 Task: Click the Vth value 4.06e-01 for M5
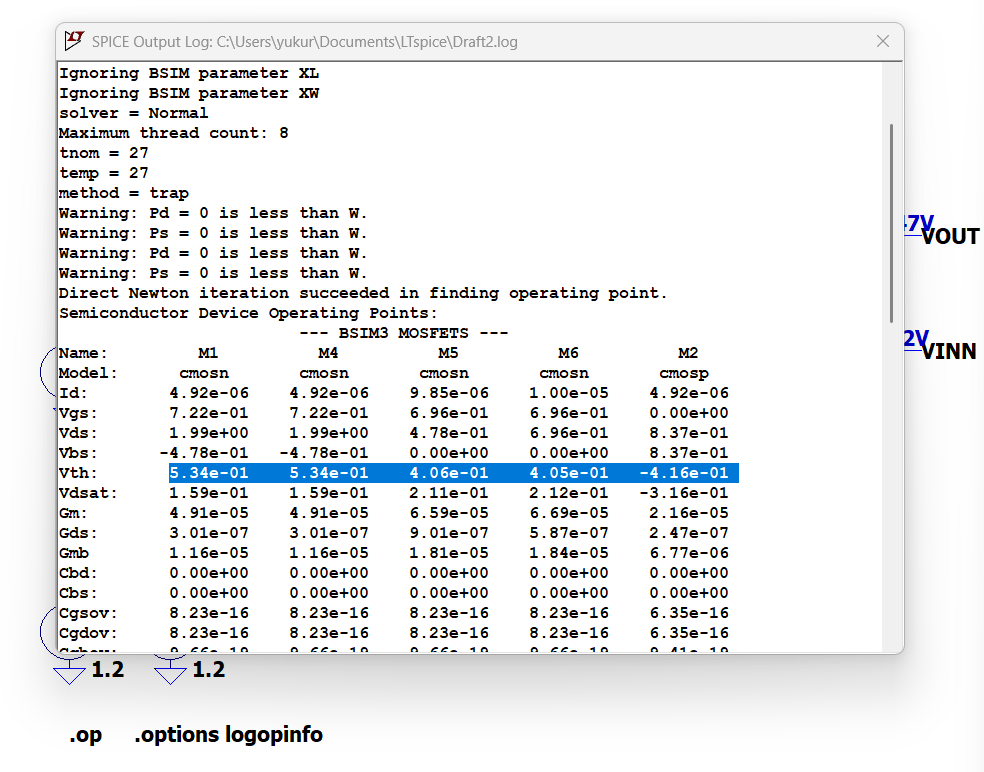coord(449,473)
